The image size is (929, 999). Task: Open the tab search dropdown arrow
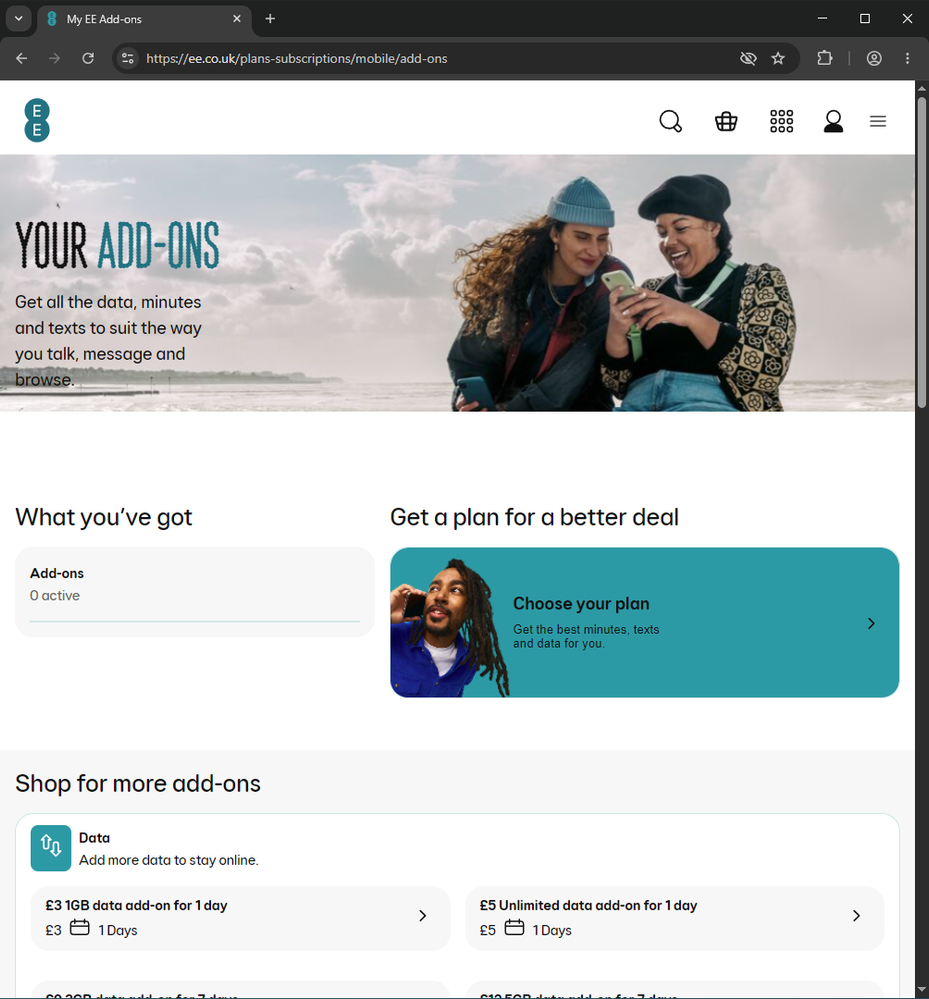click(x=18, y=18)
